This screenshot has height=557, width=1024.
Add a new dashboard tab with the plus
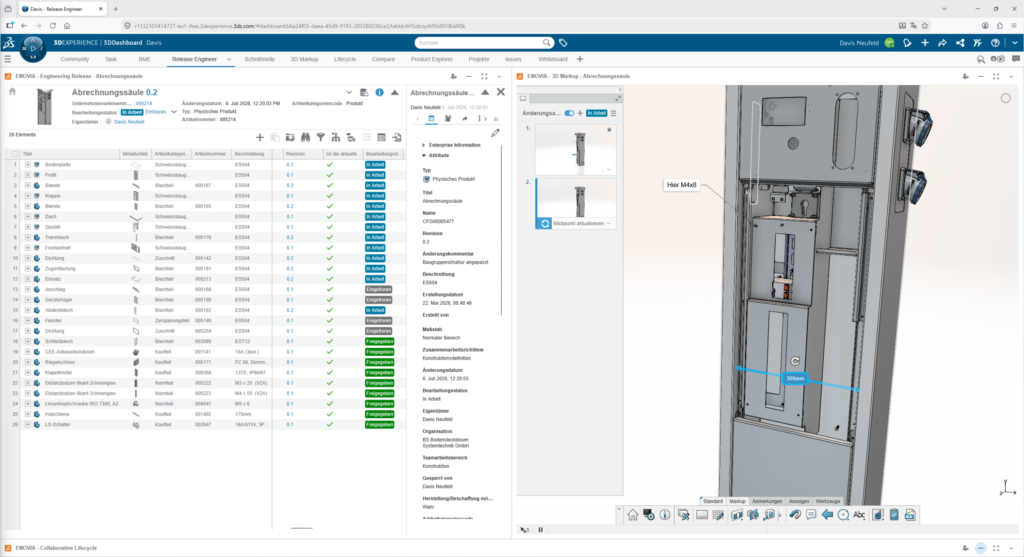[580, 59]
